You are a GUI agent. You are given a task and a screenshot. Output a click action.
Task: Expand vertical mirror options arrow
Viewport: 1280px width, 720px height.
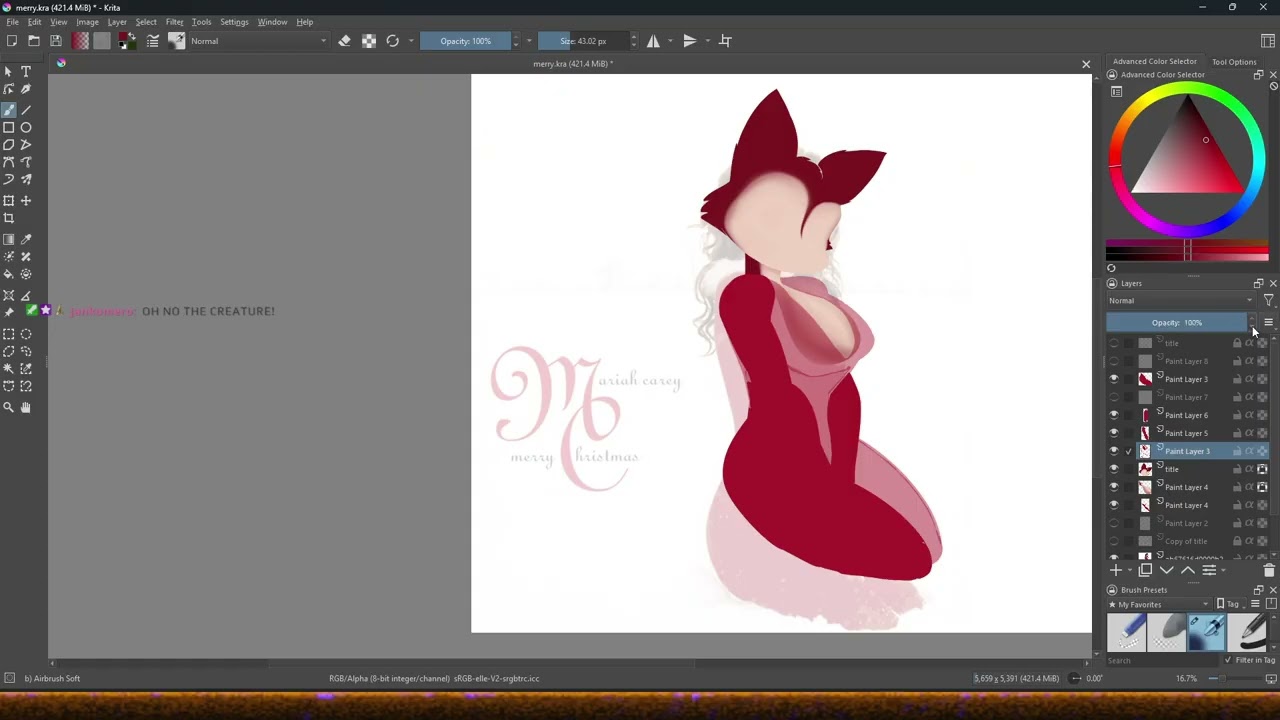[707, 41]
